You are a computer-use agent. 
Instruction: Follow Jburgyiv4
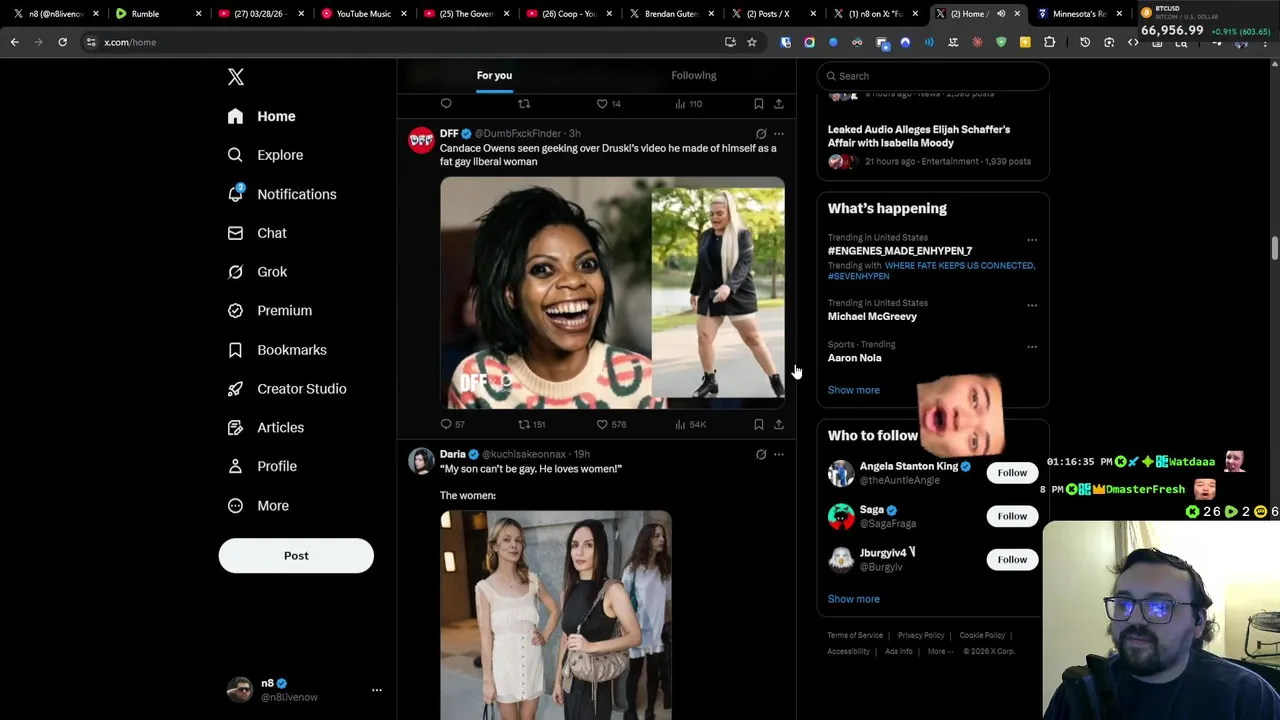(x=1012, y=559)
